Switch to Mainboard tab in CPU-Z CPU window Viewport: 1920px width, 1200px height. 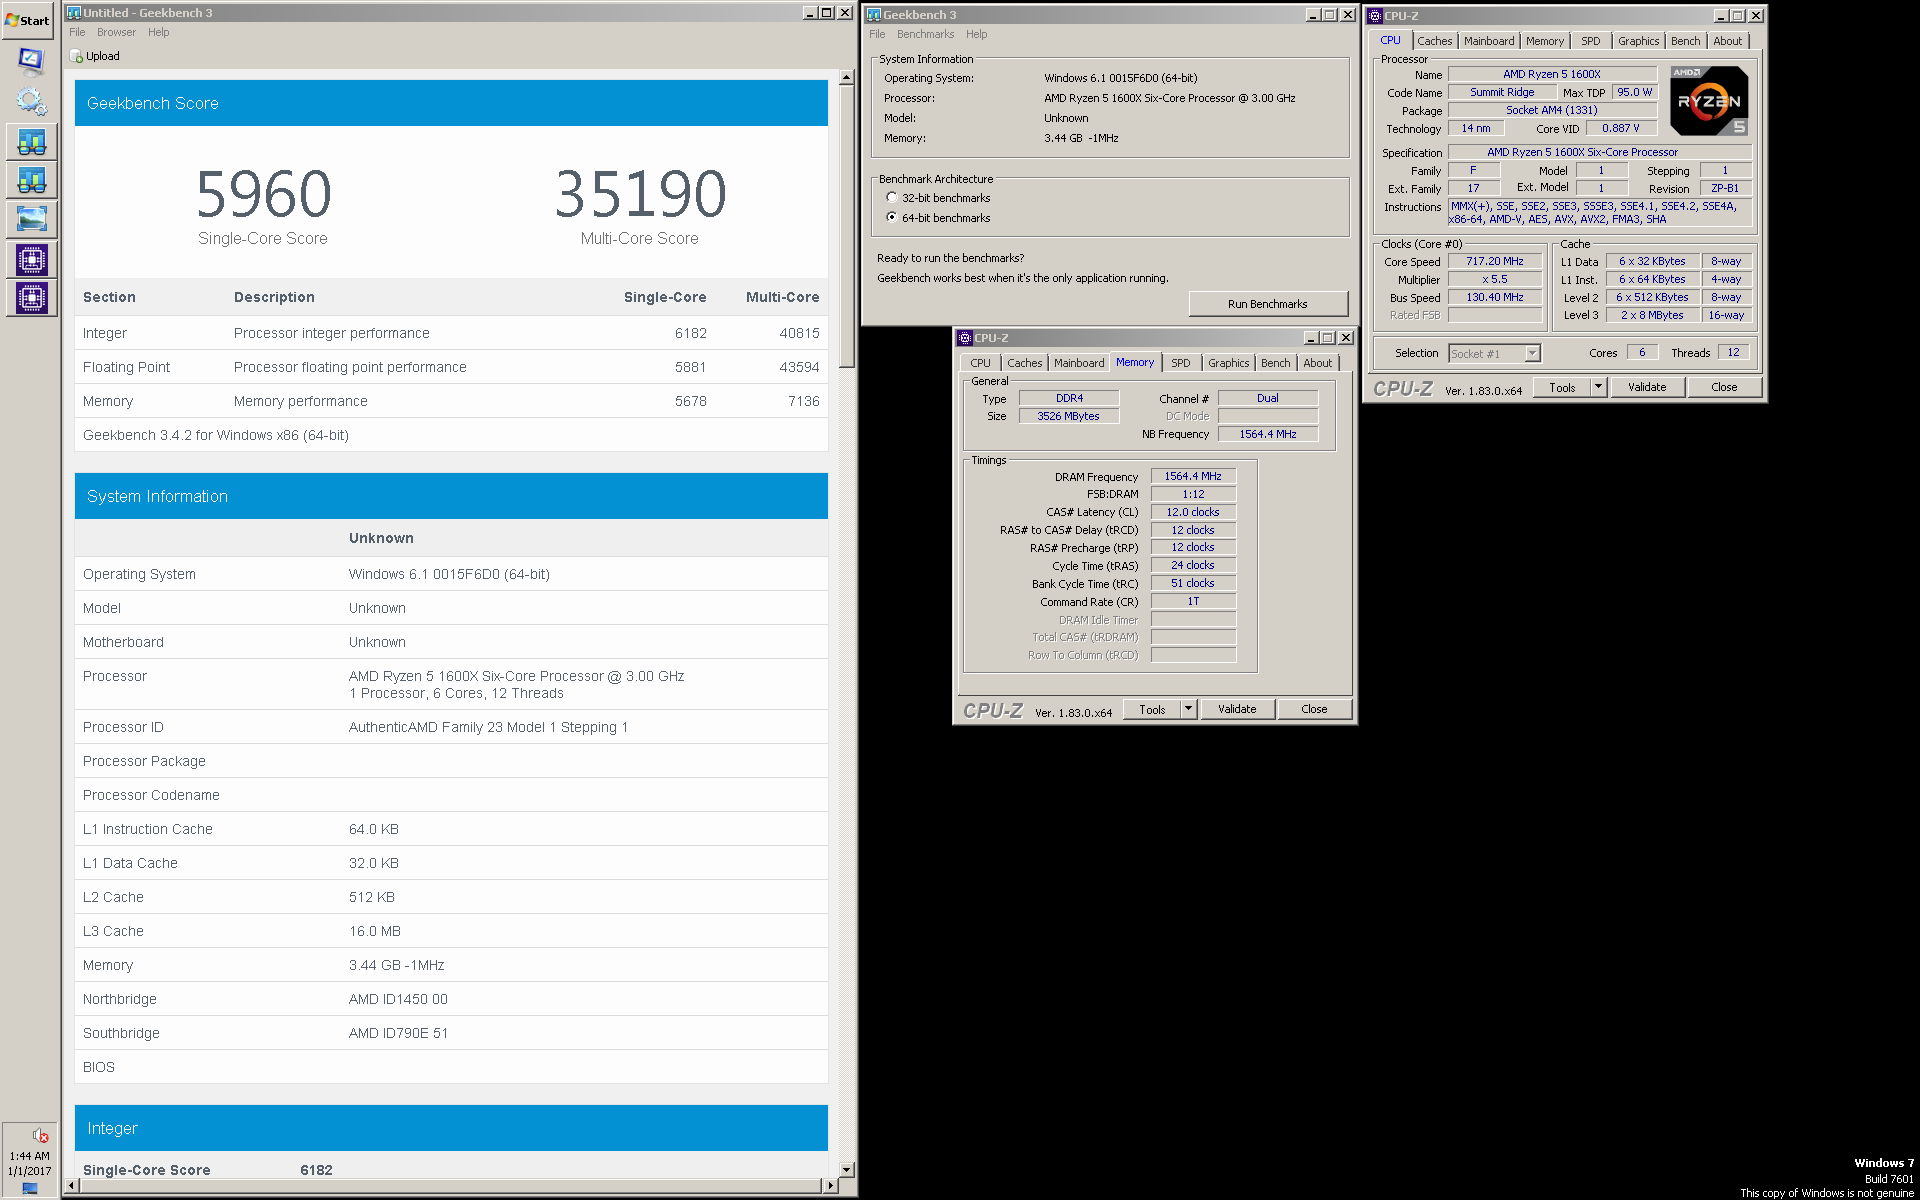(1489, 41)
